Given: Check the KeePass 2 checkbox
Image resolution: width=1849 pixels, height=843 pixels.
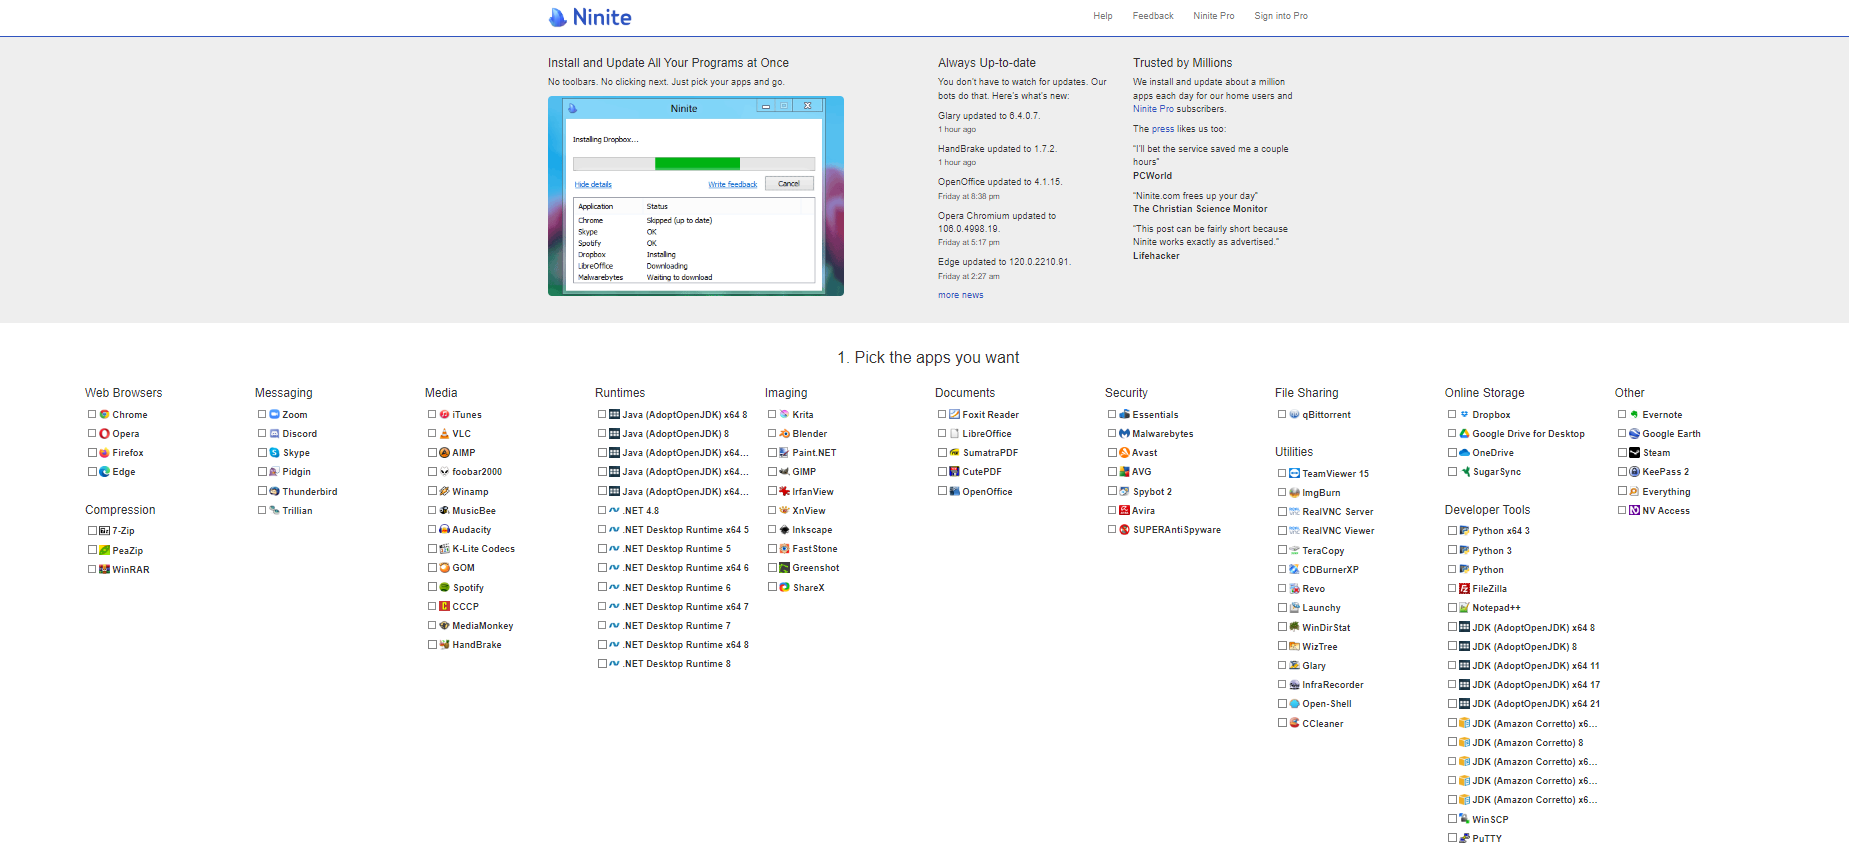Looking at the screenshot, I should [x=1622, y=471].
